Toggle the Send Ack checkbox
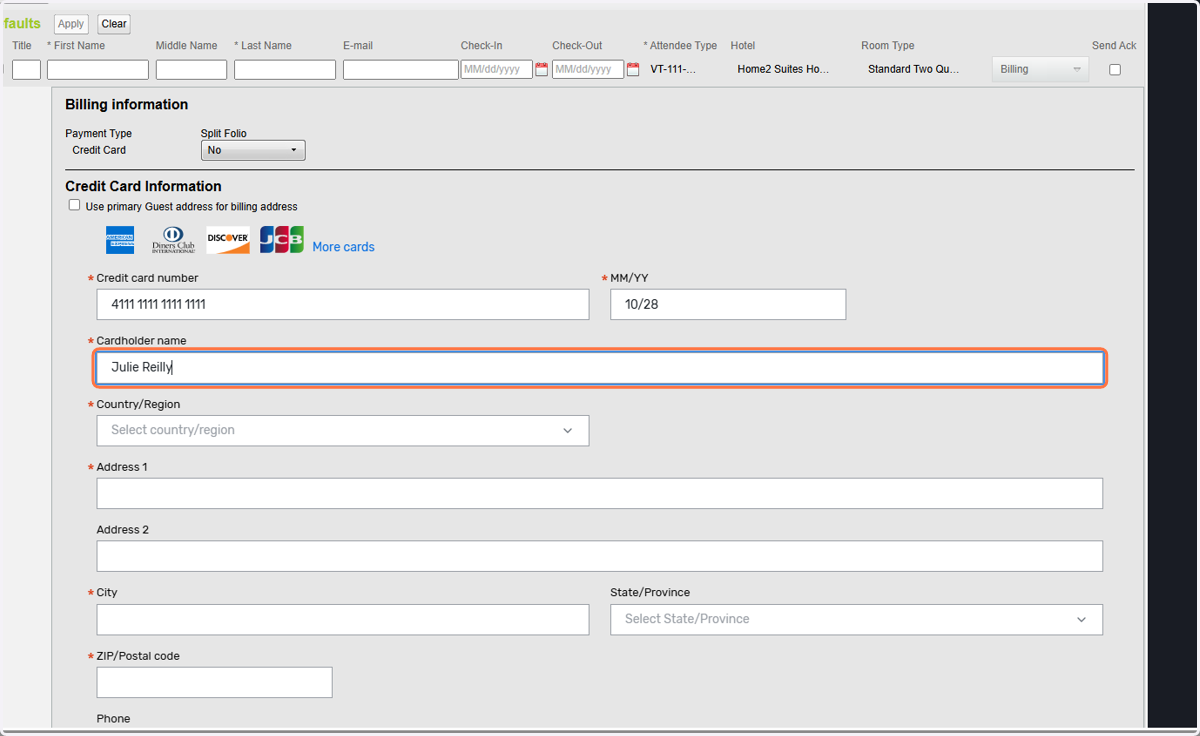The image size is (1200, 736). (x=1115, y=70)
